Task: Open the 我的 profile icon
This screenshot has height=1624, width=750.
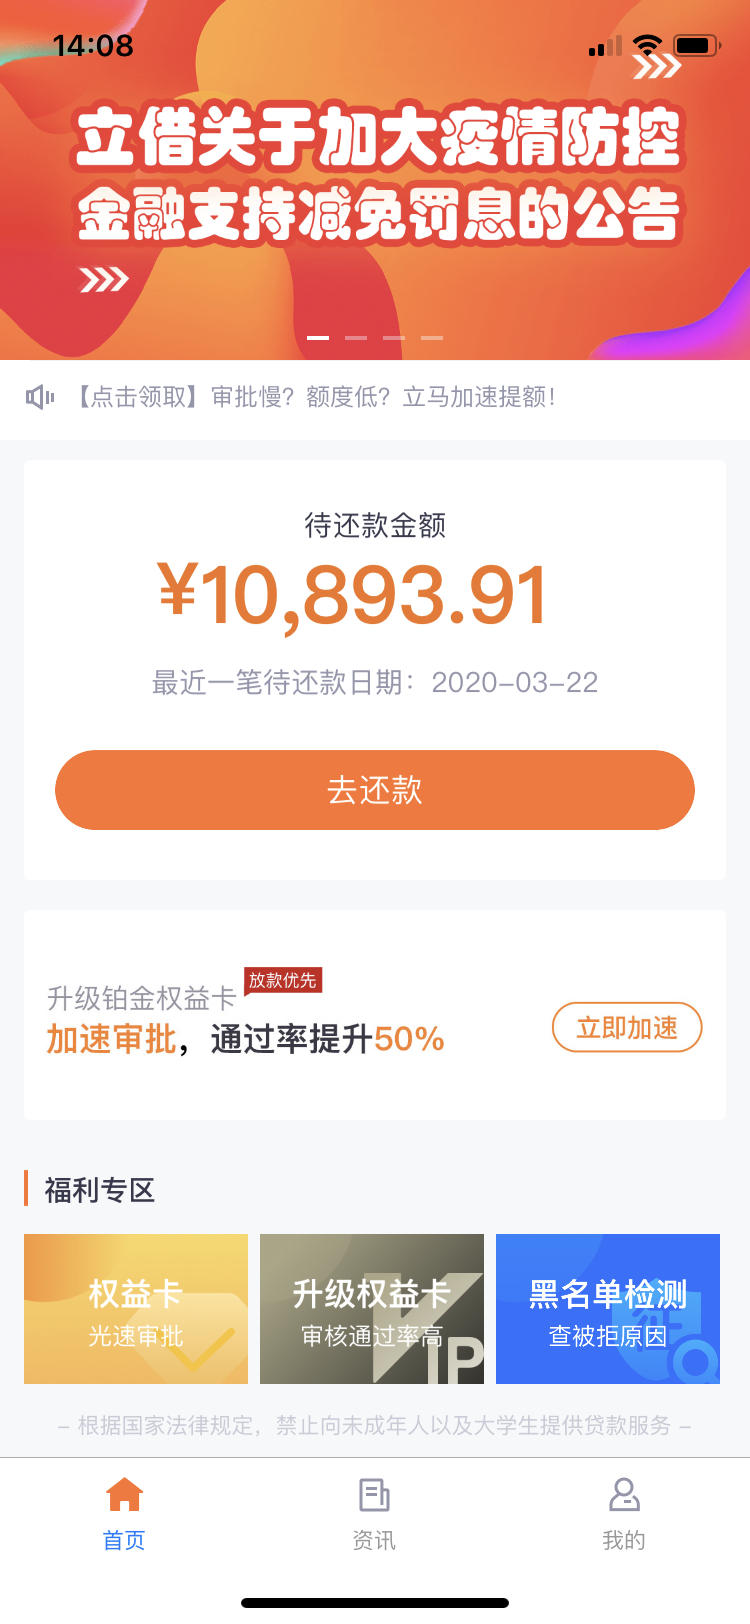Action: tap(624, 1495)
